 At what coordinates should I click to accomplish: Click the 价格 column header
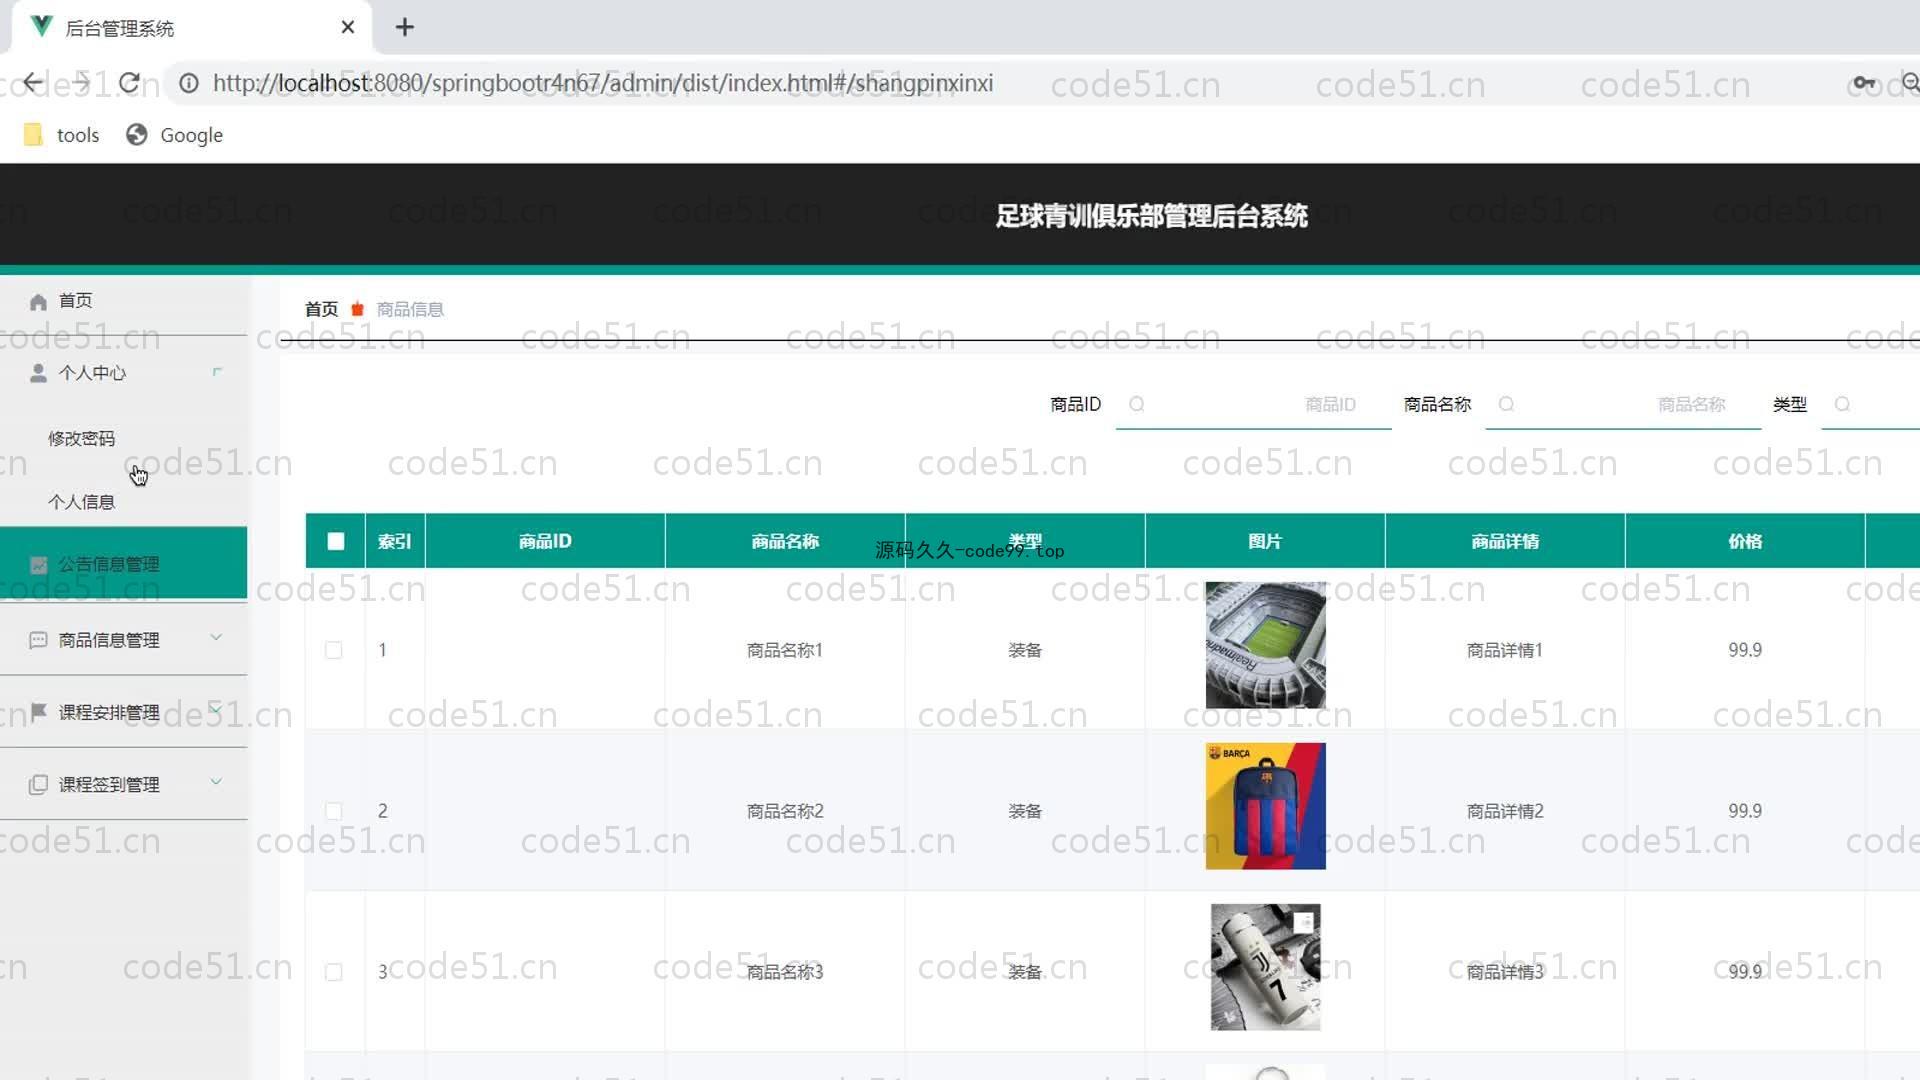click(1745, 541)
